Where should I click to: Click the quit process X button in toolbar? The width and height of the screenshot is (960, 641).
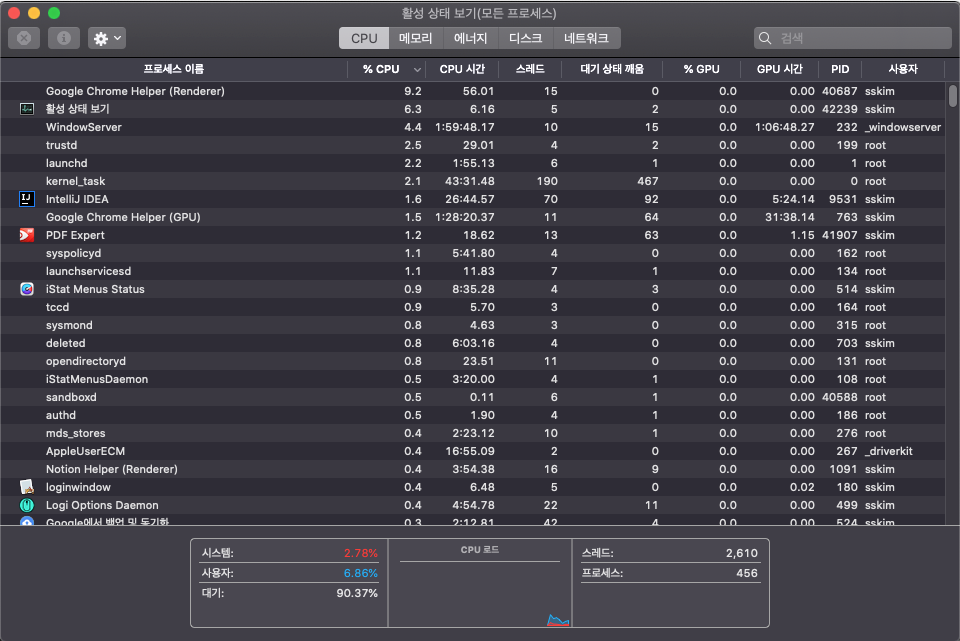click(x=24, y=38)
